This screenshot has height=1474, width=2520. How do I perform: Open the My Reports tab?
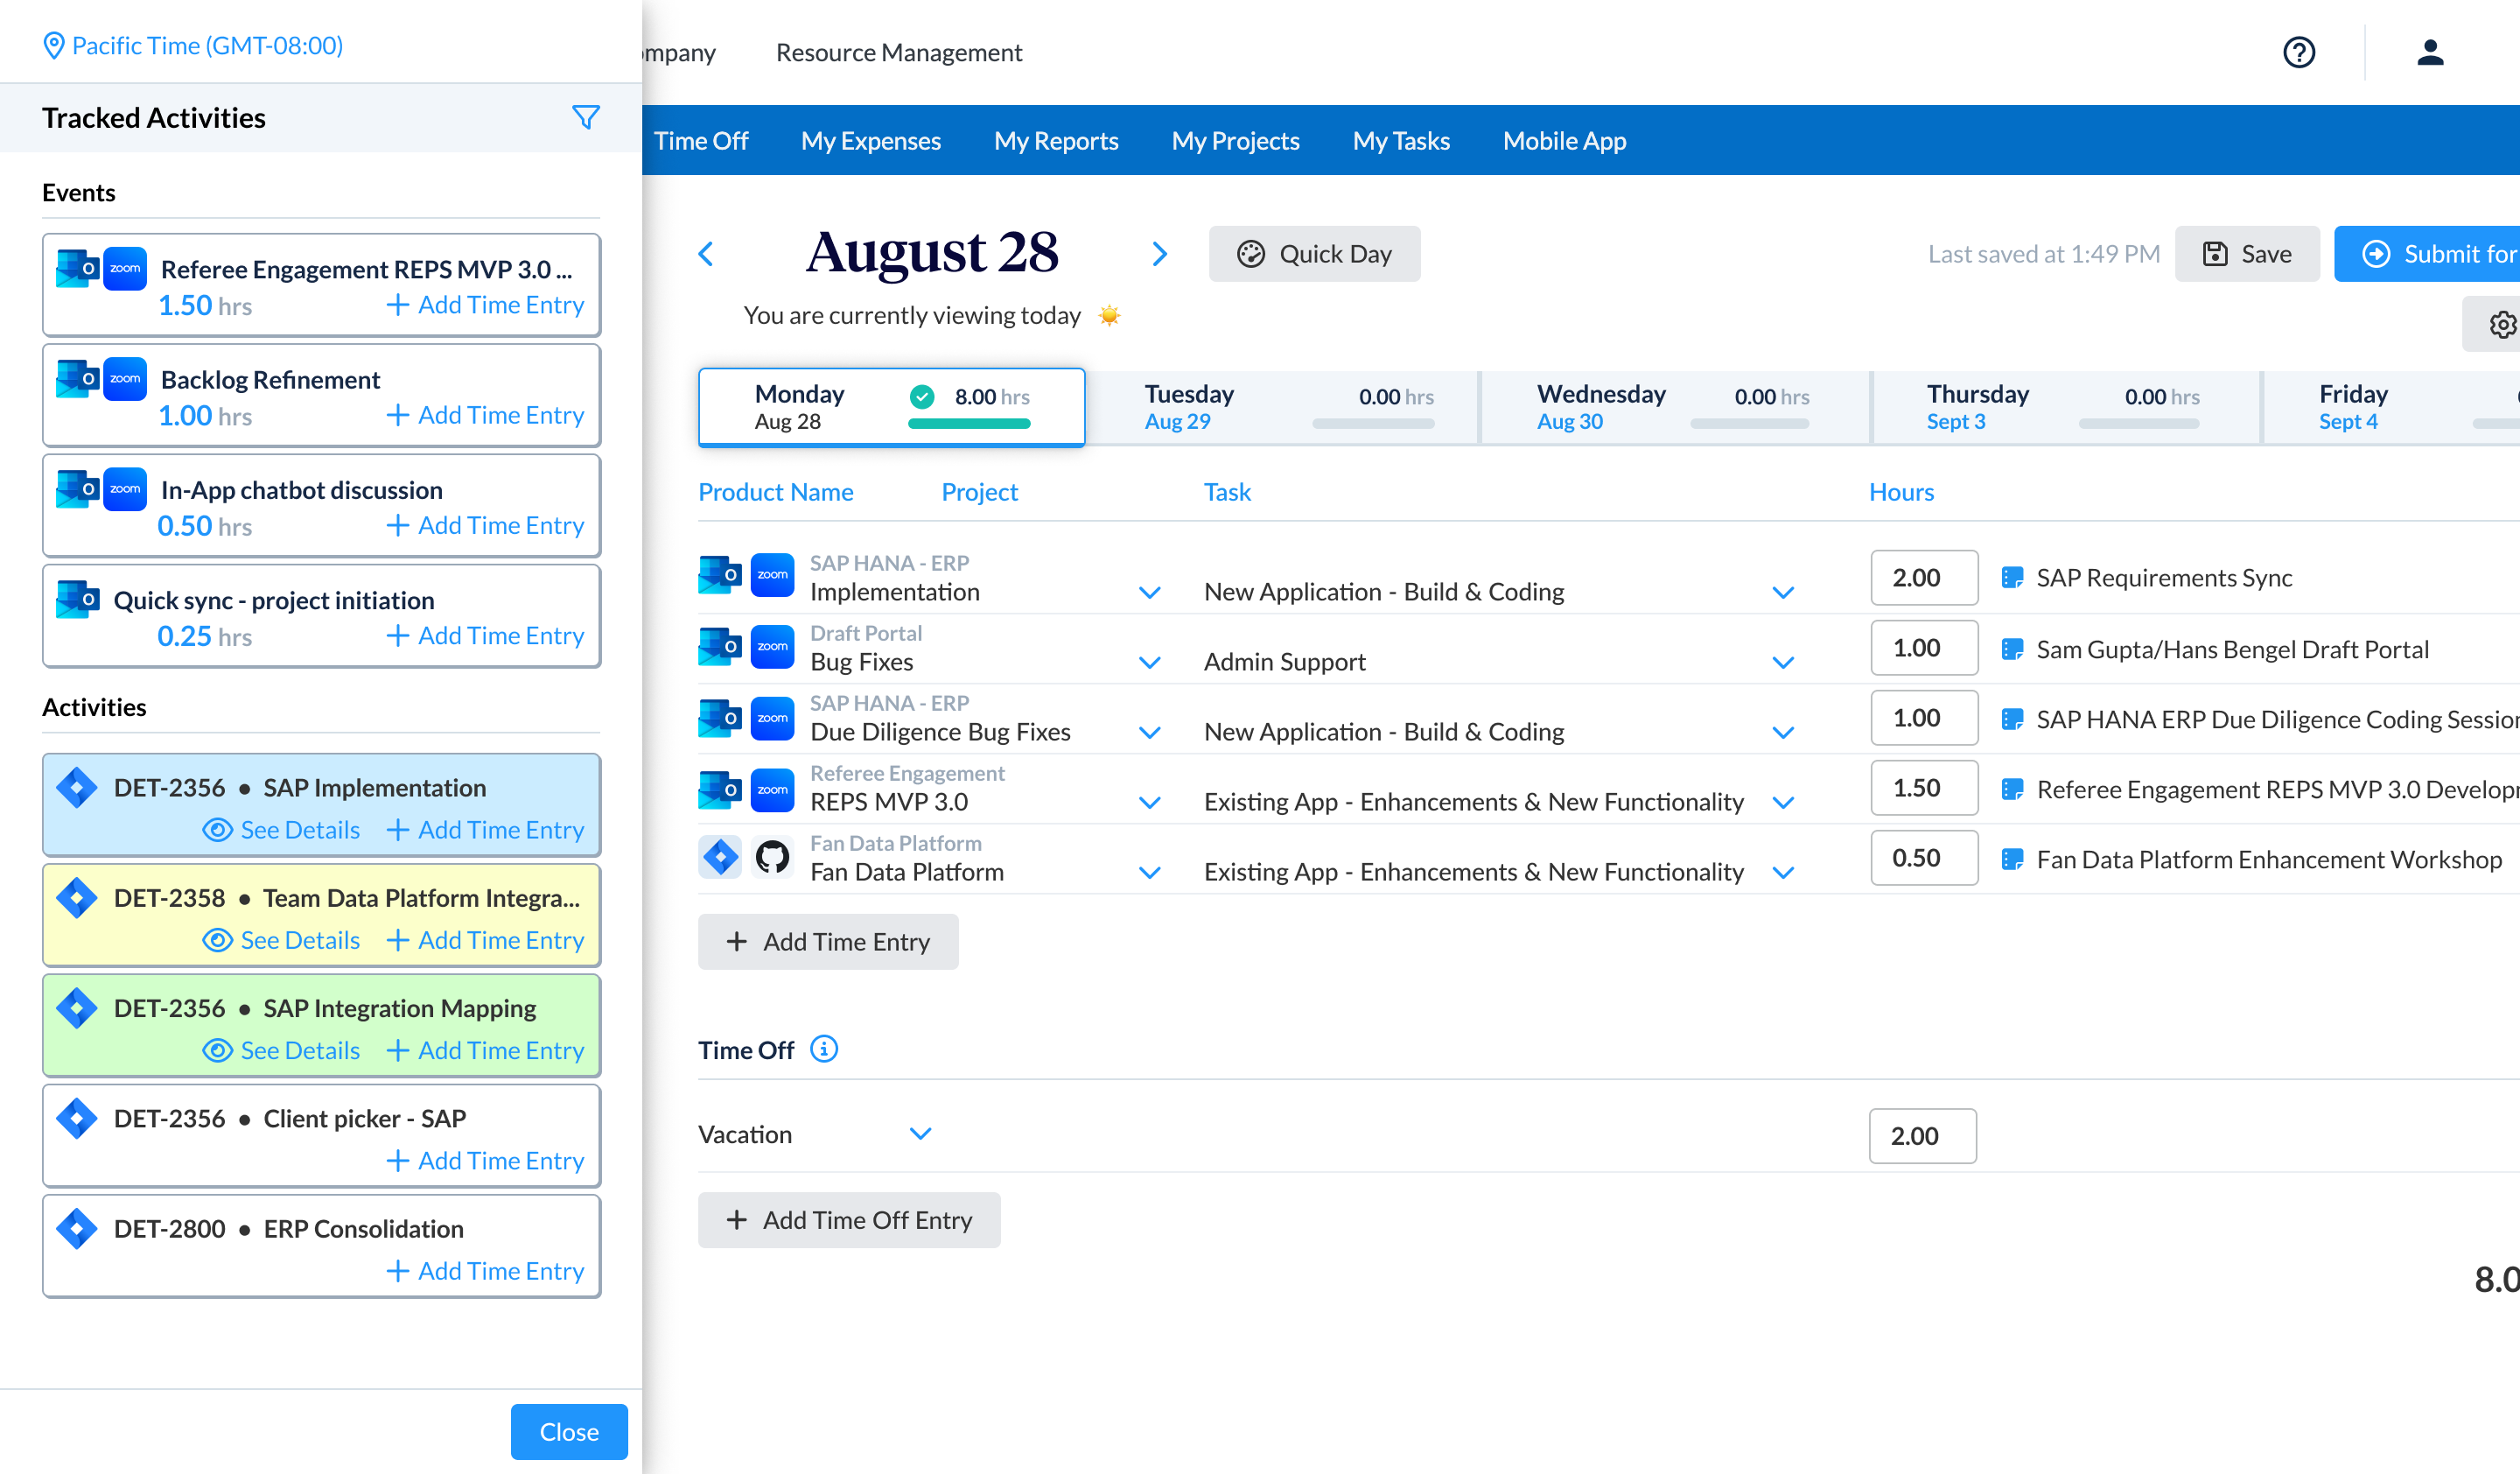1055,141
